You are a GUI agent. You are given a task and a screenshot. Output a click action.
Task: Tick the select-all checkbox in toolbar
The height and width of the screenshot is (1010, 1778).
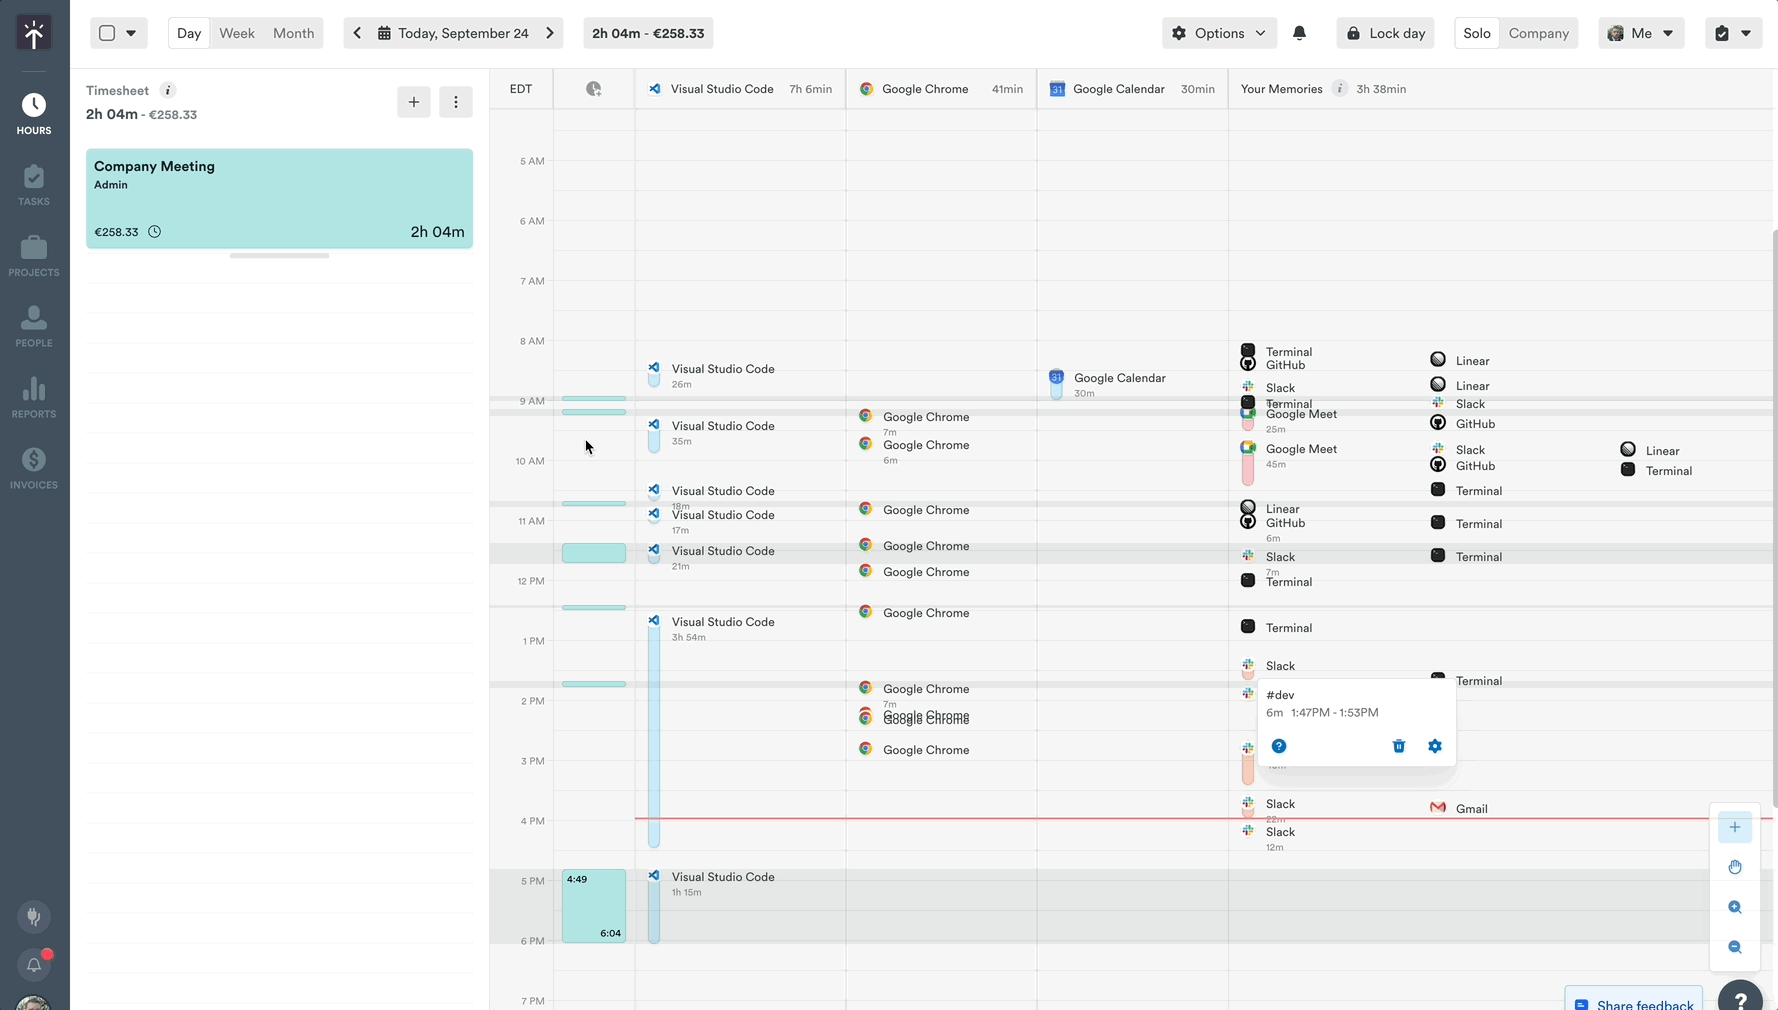click(107, 33)
